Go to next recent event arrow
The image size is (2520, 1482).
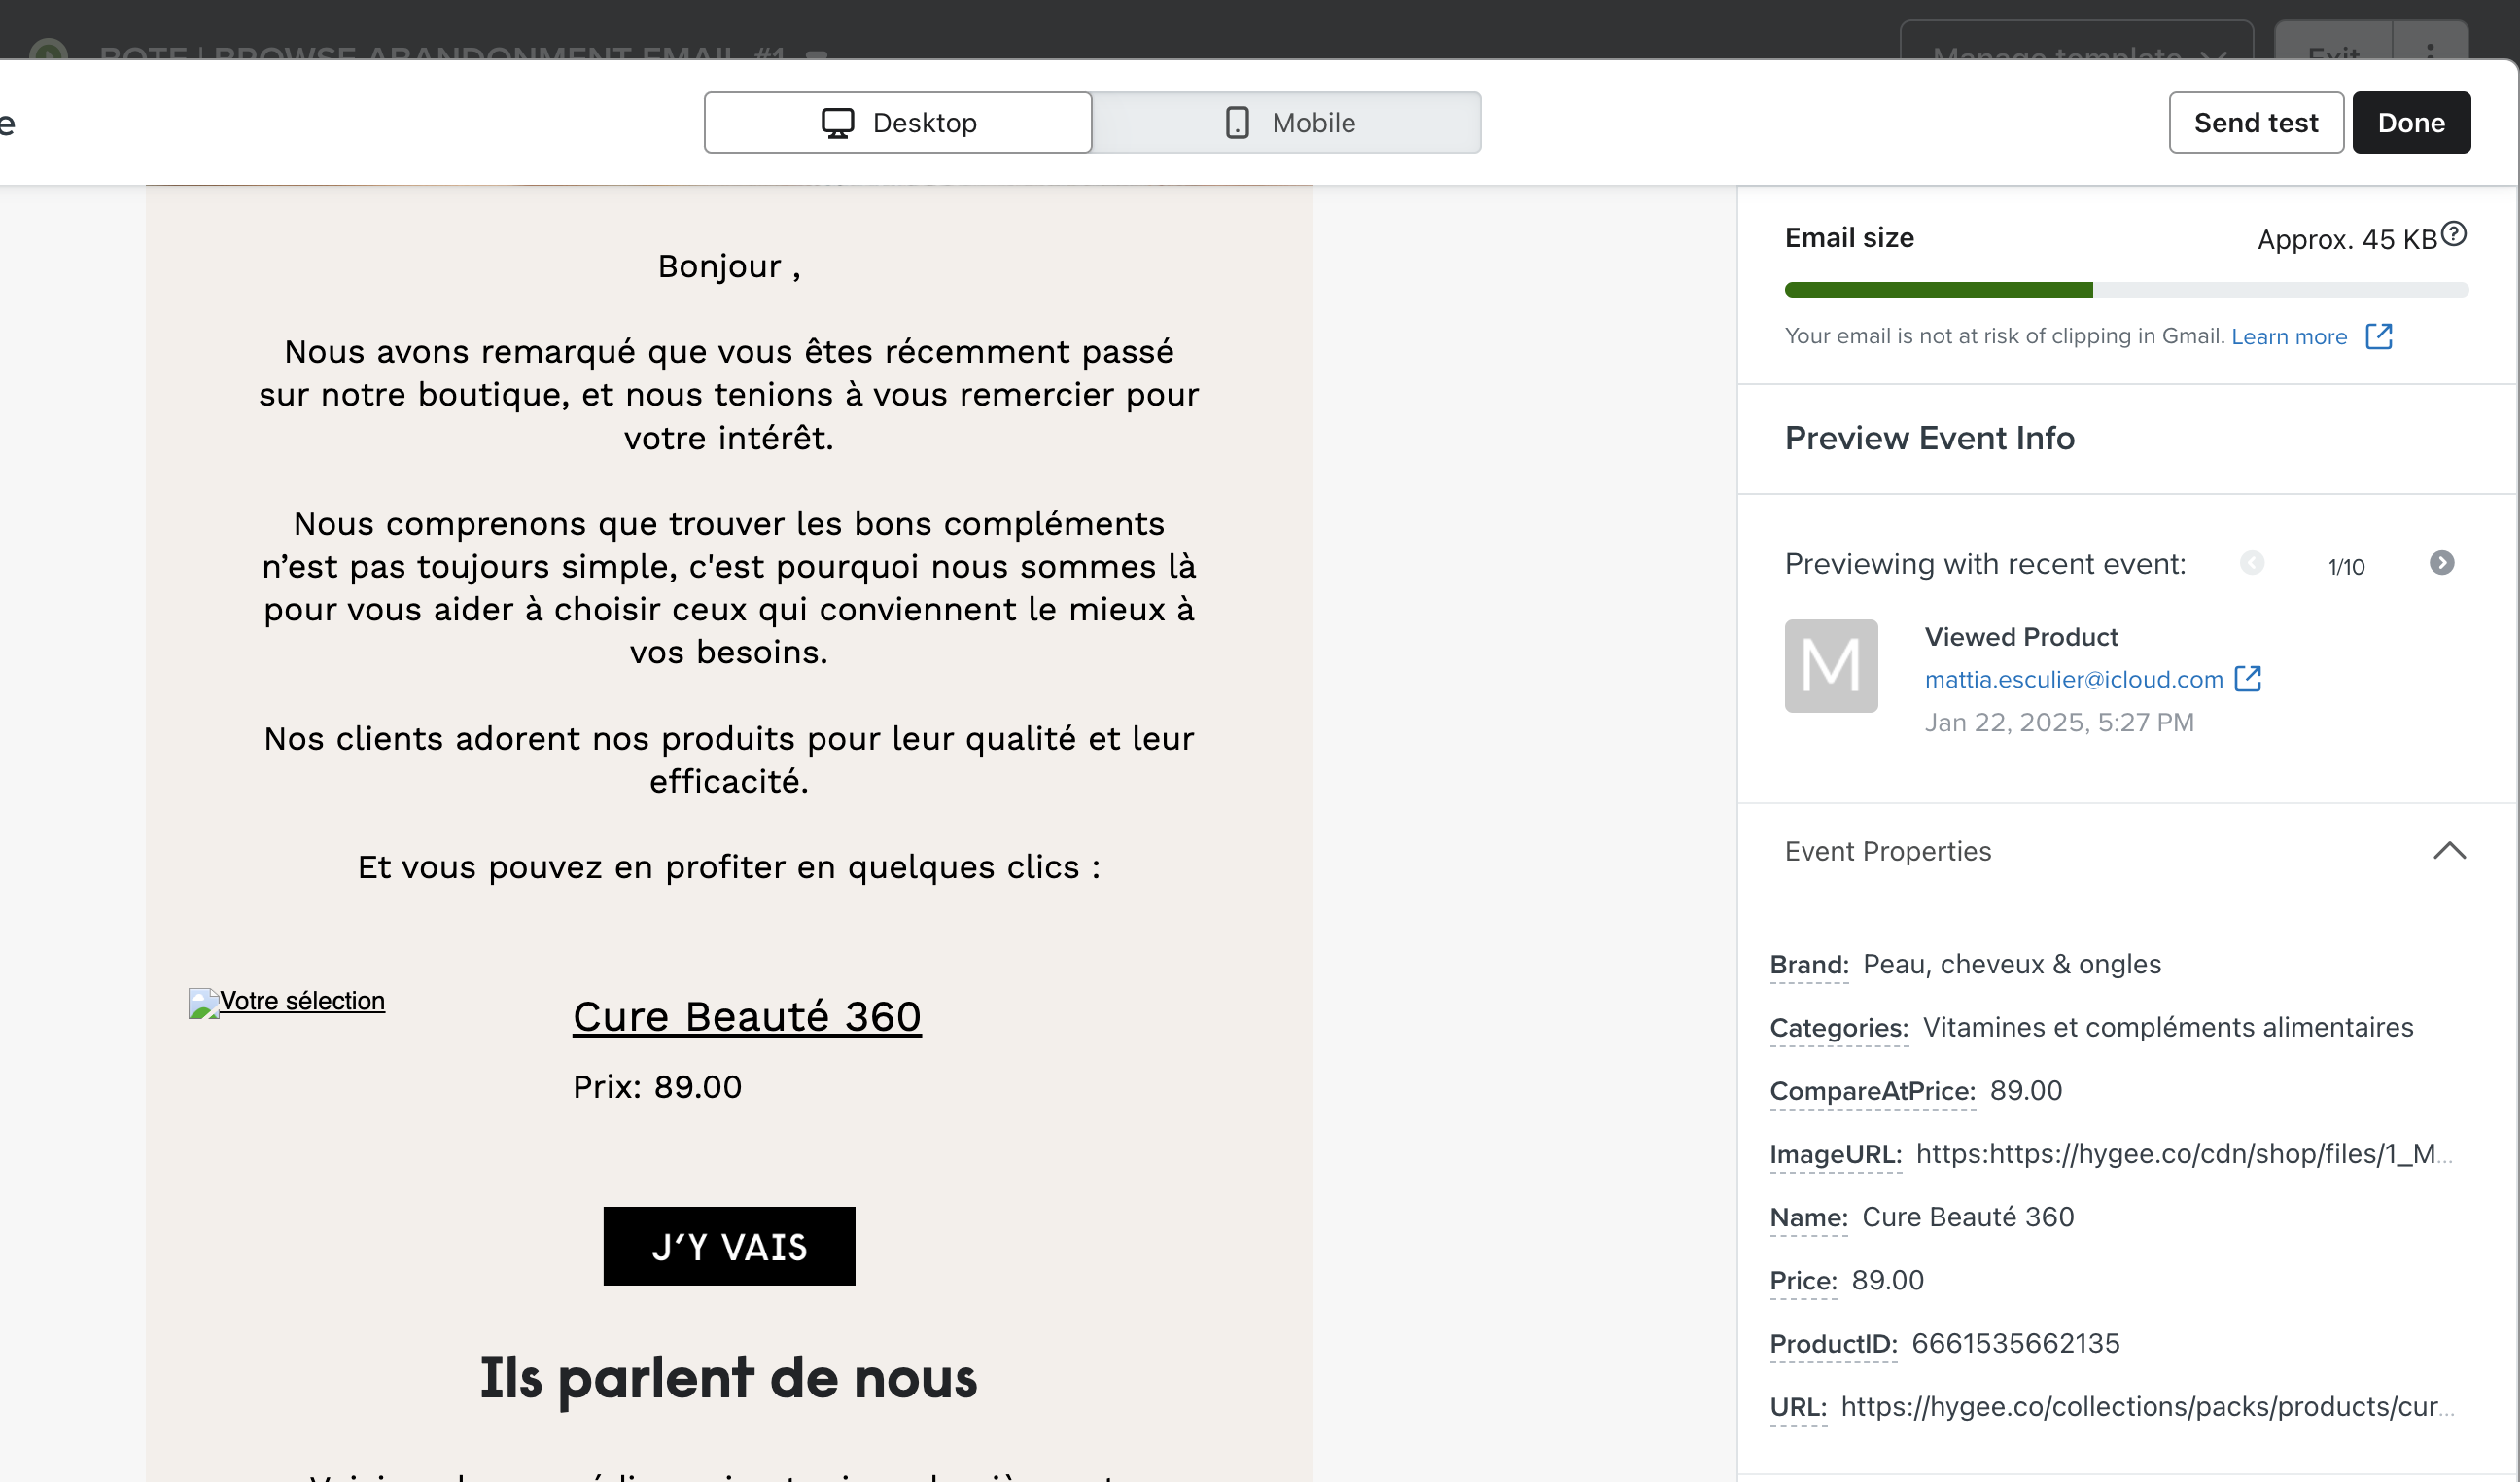point(2442,563)
